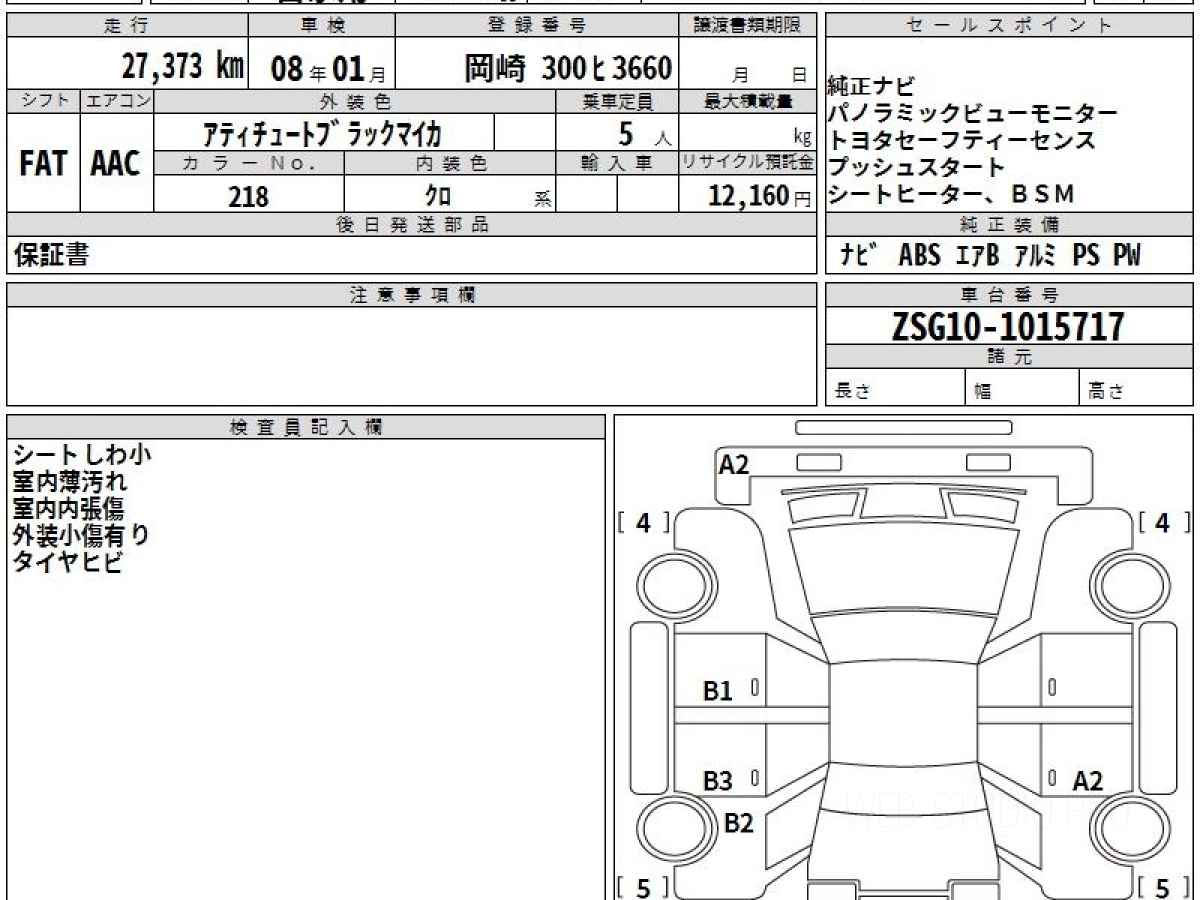Select the AAC air conditioner value

pyautogui.click(x=116, y=164)
